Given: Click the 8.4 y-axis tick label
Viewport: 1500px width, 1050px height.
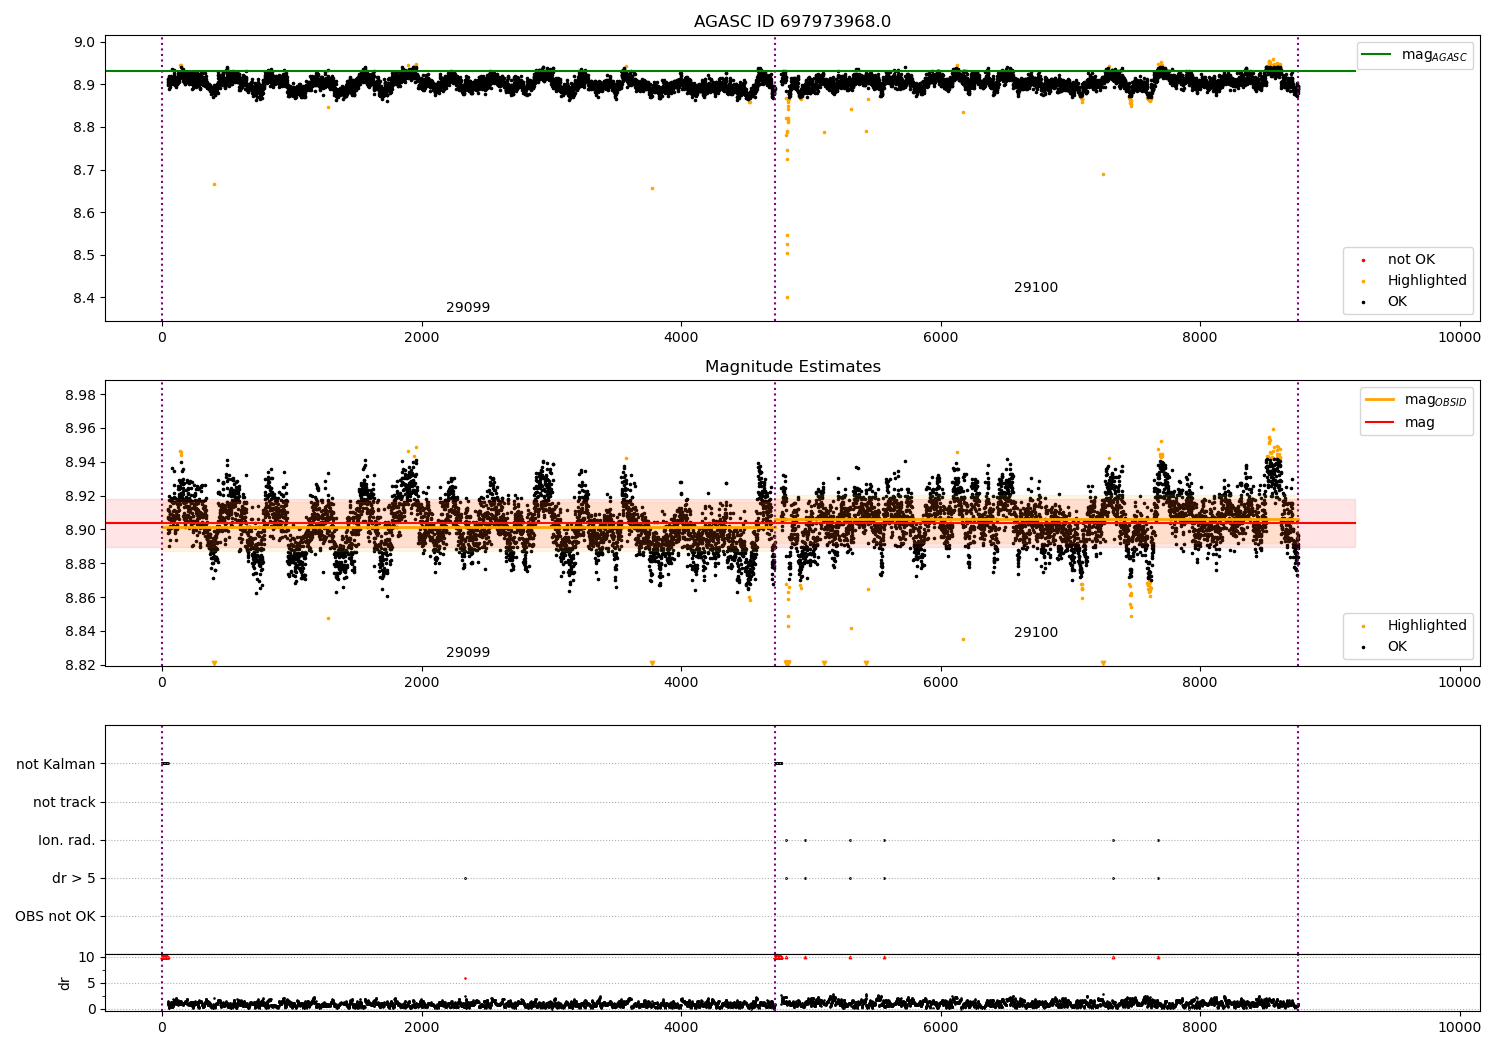Looking at the screenshot, I should click(x=86, y=298).
